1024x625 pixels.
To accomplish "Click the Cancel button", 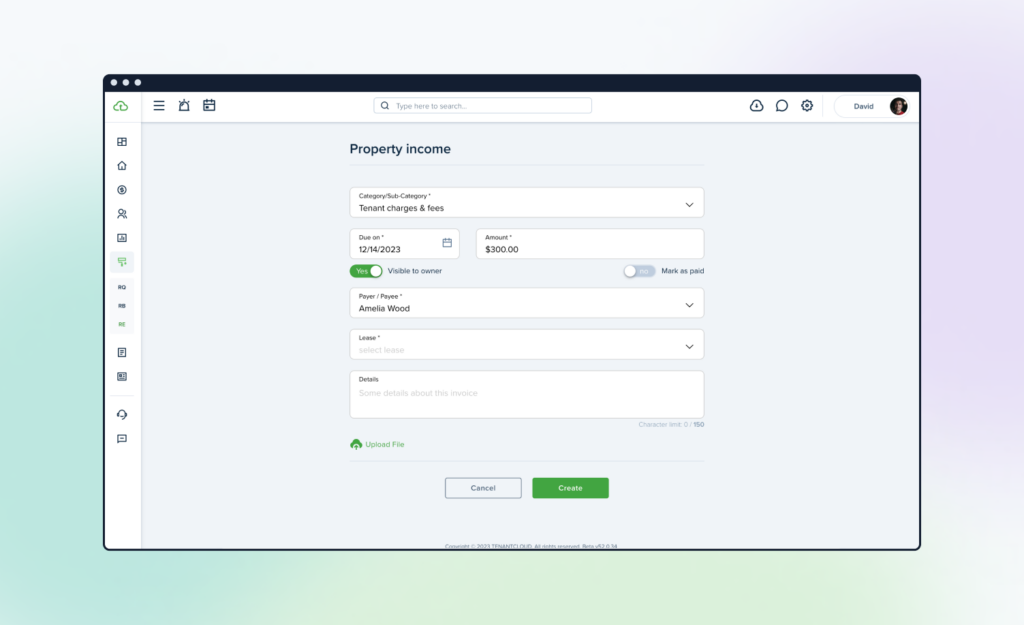I will (483, 488).
